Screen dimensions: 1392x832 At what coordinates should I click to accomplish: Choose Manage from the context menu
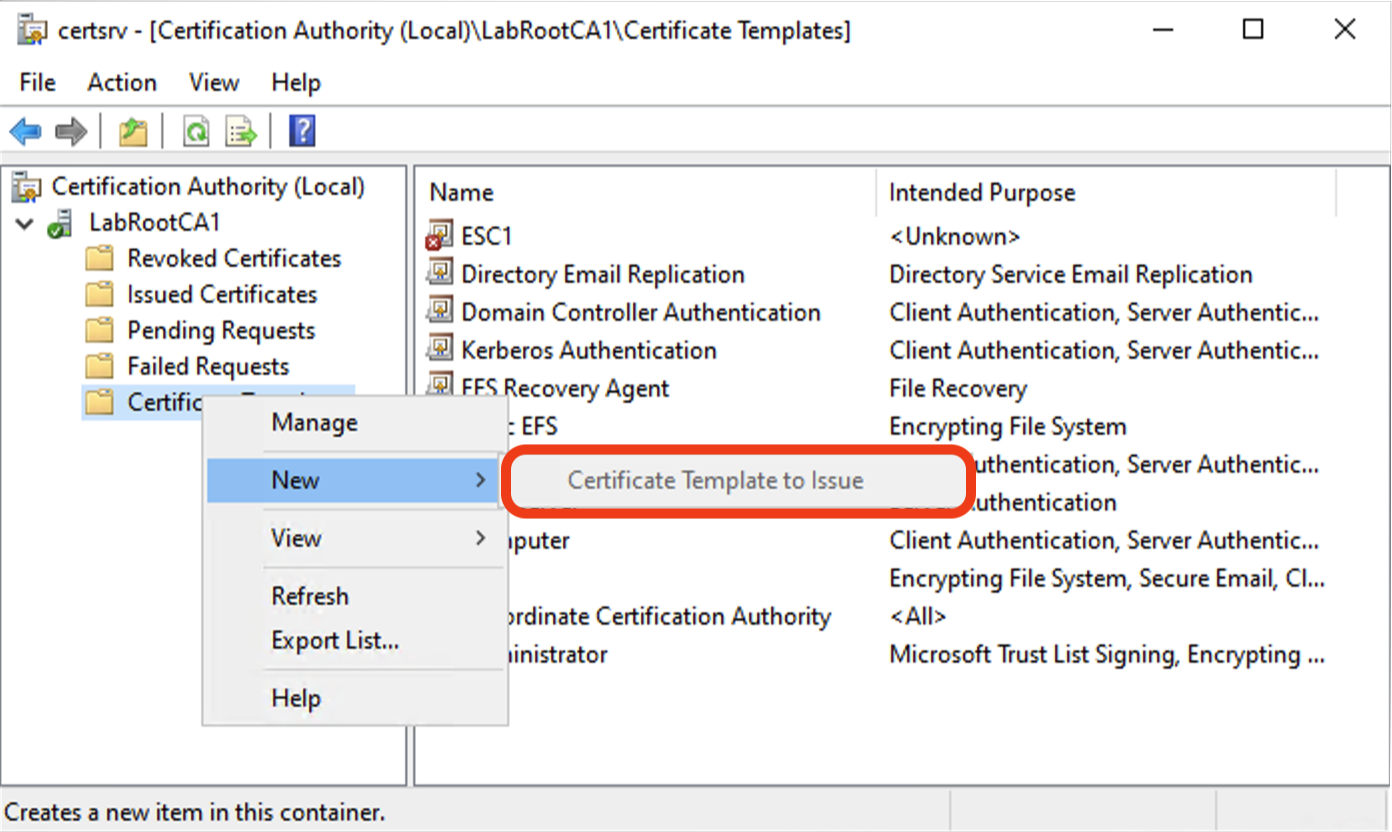point(314,423)
